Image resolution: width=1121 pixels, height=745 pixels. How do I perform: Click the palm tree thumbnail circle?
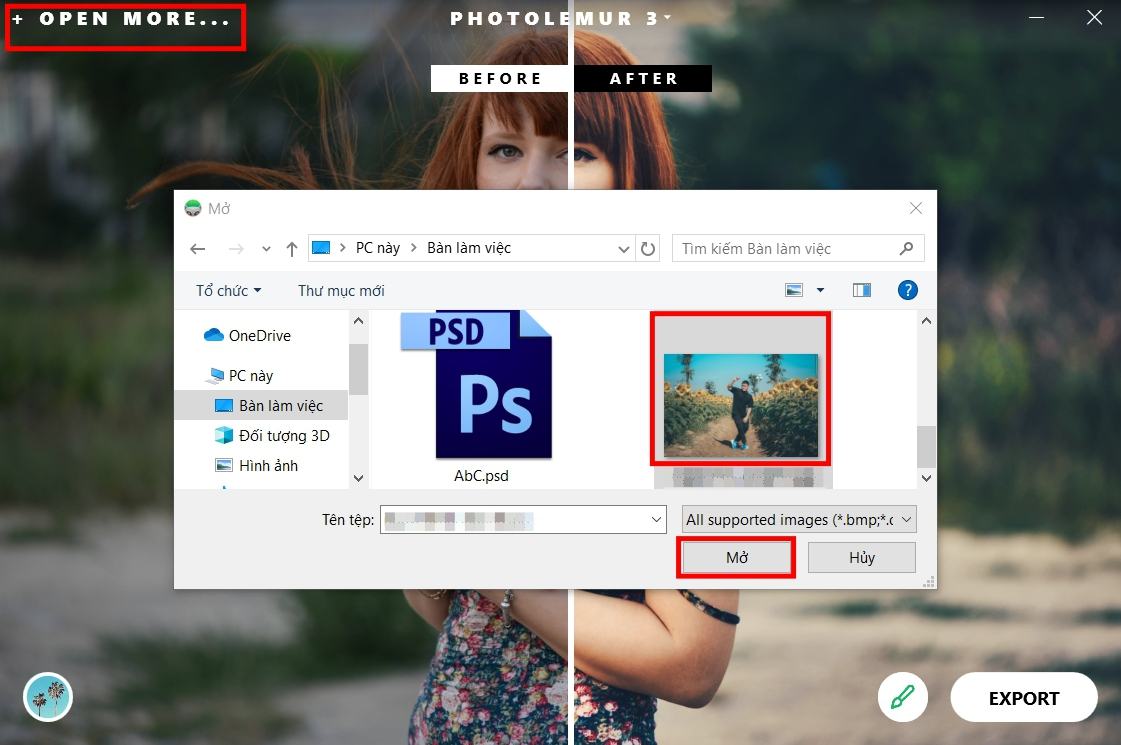(x=48, y=697)
